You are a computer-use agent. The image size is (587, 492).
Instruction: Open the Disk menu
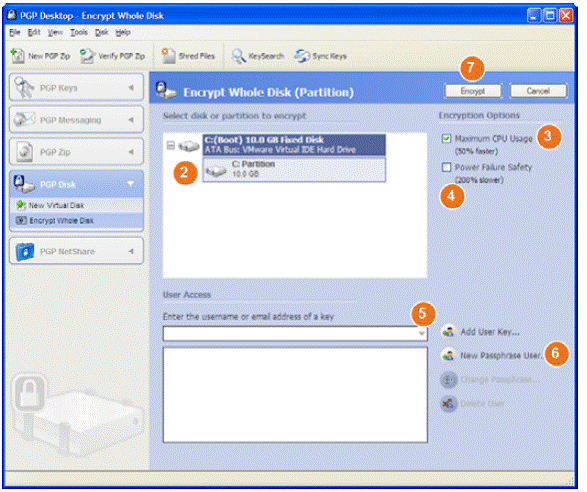coord(101,33)
